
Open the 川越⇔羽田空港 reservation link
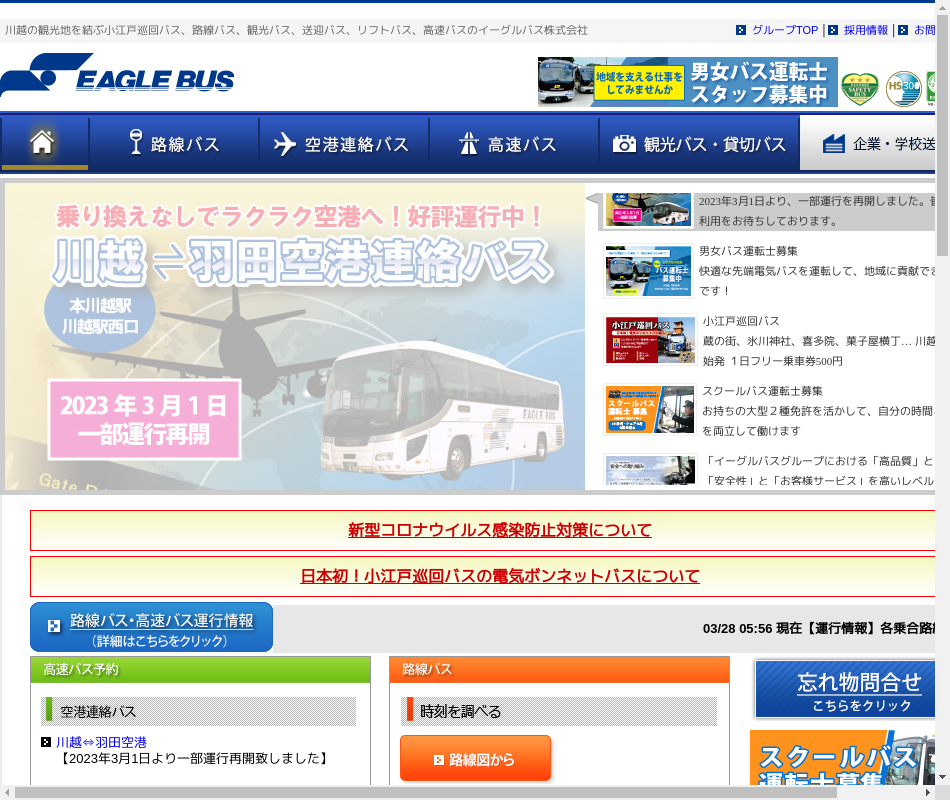(101, 742)
